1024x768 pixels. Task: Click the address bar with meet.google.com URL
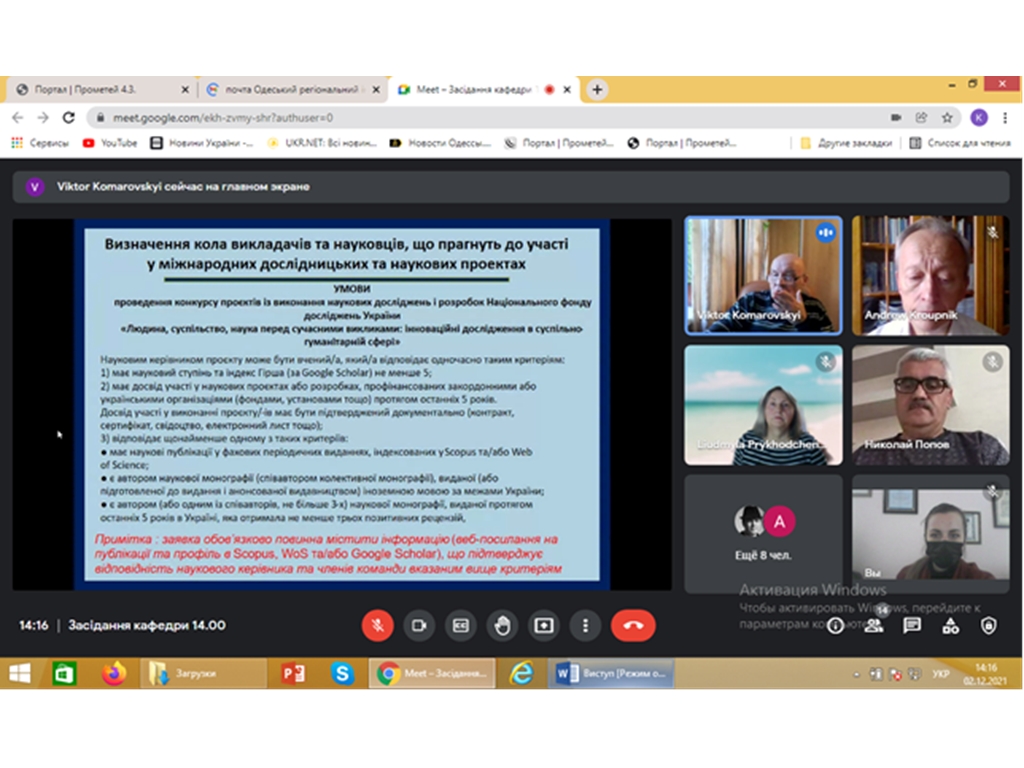[490, 118]
